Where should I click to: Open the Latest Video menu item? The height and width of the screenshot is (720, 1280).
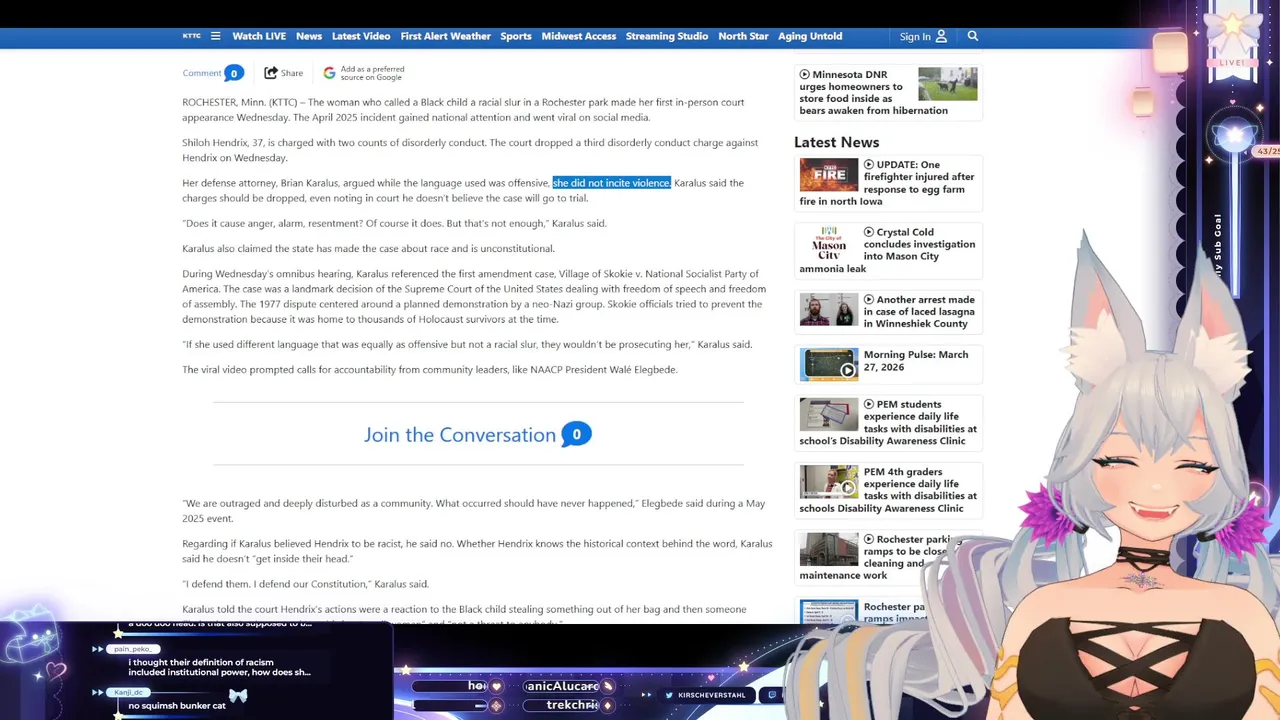[361, 36]
